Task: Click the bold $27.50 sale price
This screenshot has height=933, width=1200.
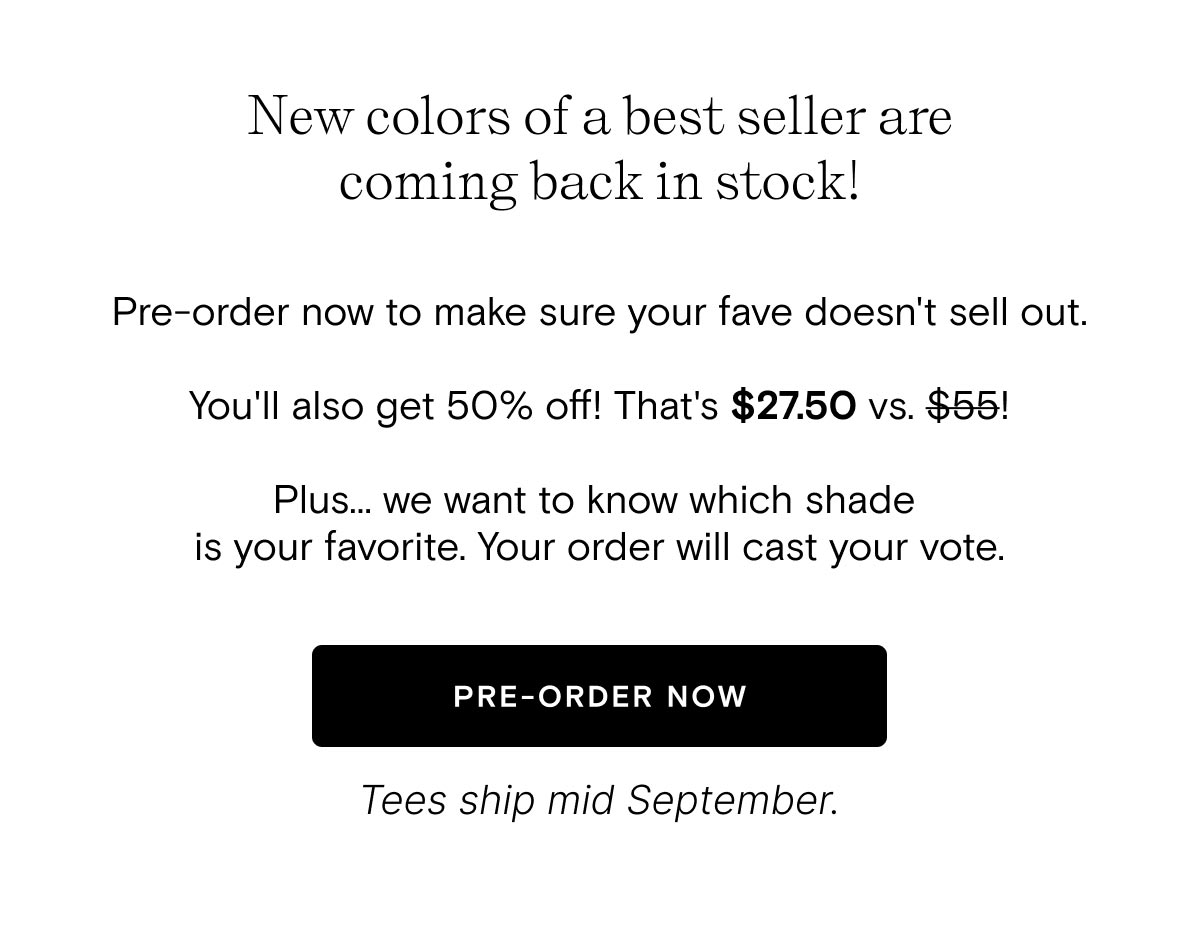Action: pos(793,406)
